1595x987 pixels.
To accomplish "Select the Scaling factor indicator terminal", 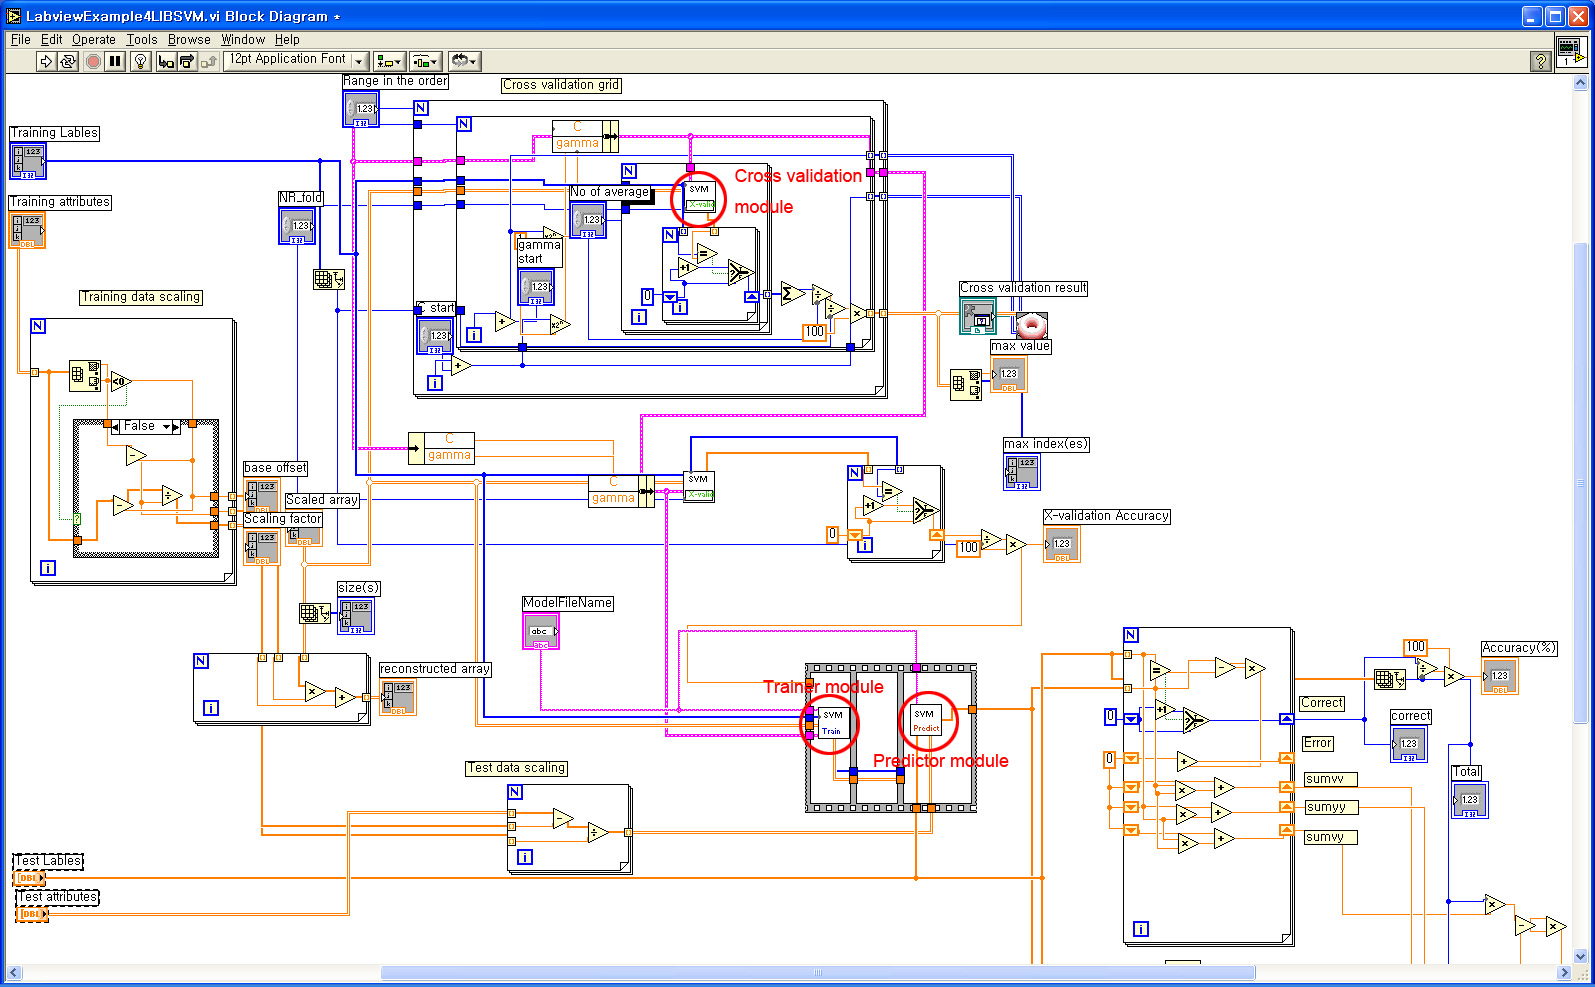I will point(263,547).
